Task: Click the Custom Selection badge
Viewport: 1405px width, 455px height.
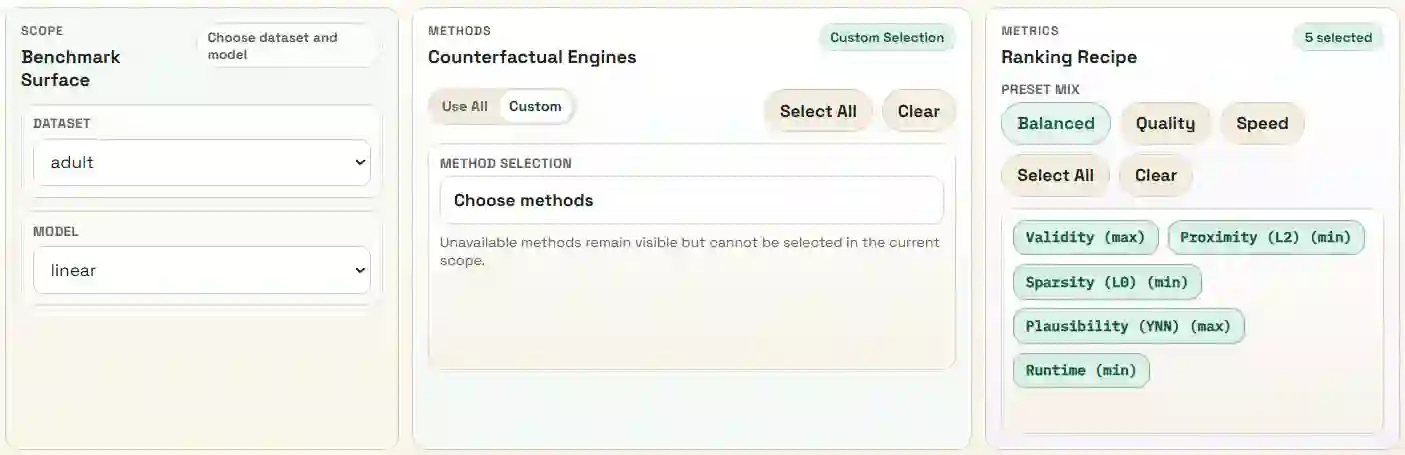Action: (887, 38)
